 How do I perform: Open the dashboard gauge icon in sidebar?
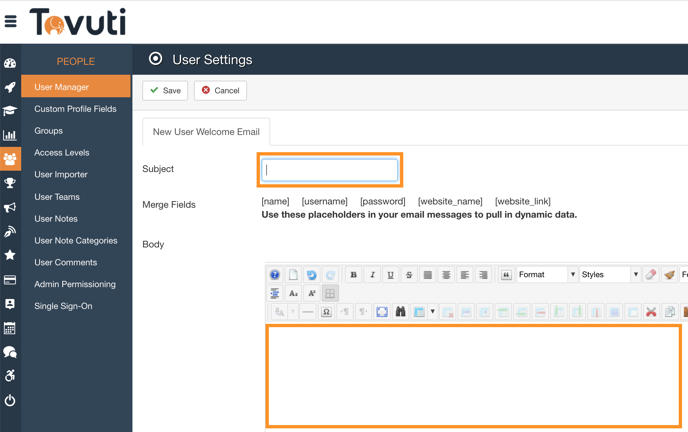[10, 63]
